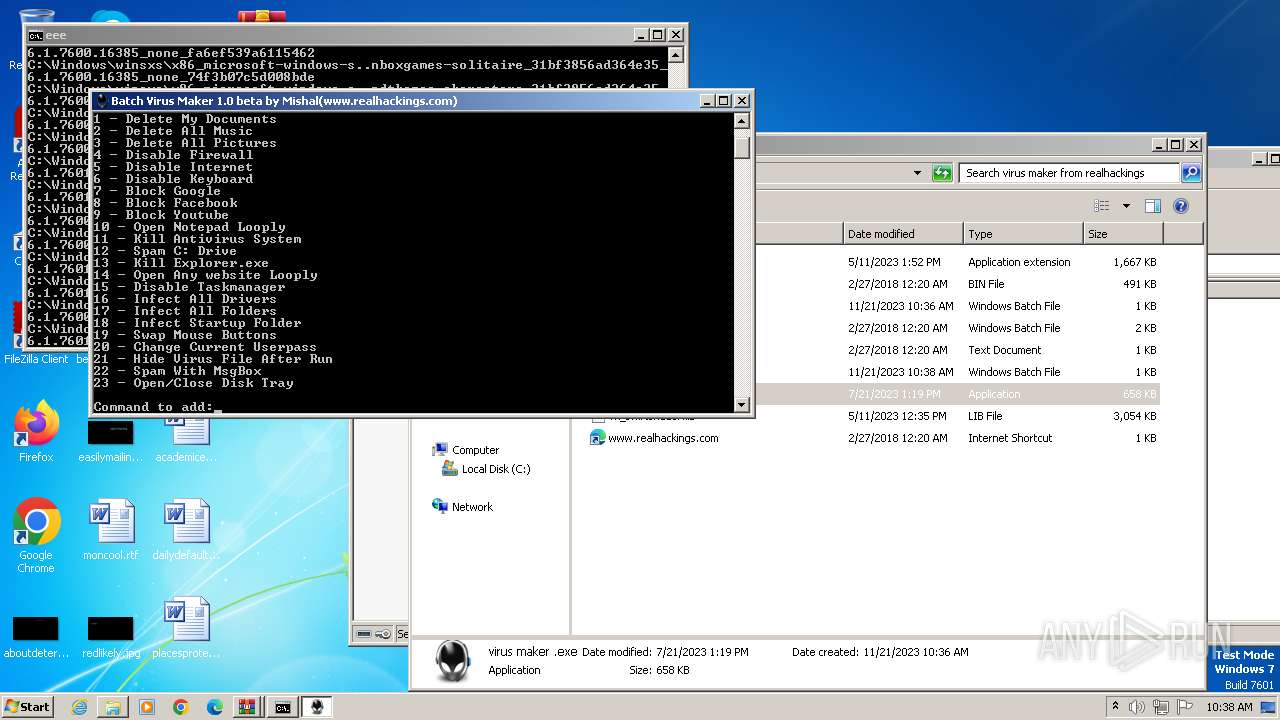The width and height of the screenshot is (1280, 720).
Task: Maximize the Batch Virus Maker window
Action: (724, 101)
